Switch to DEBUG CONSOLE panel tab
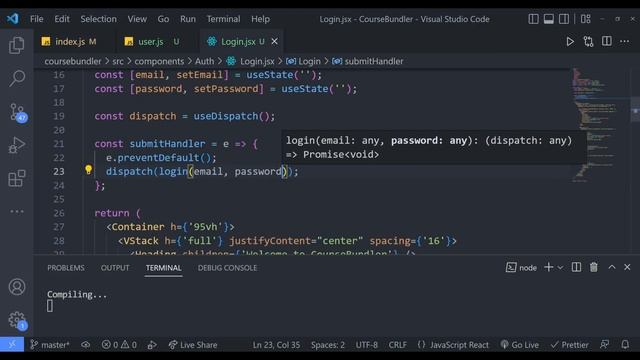 click(227, 268)
